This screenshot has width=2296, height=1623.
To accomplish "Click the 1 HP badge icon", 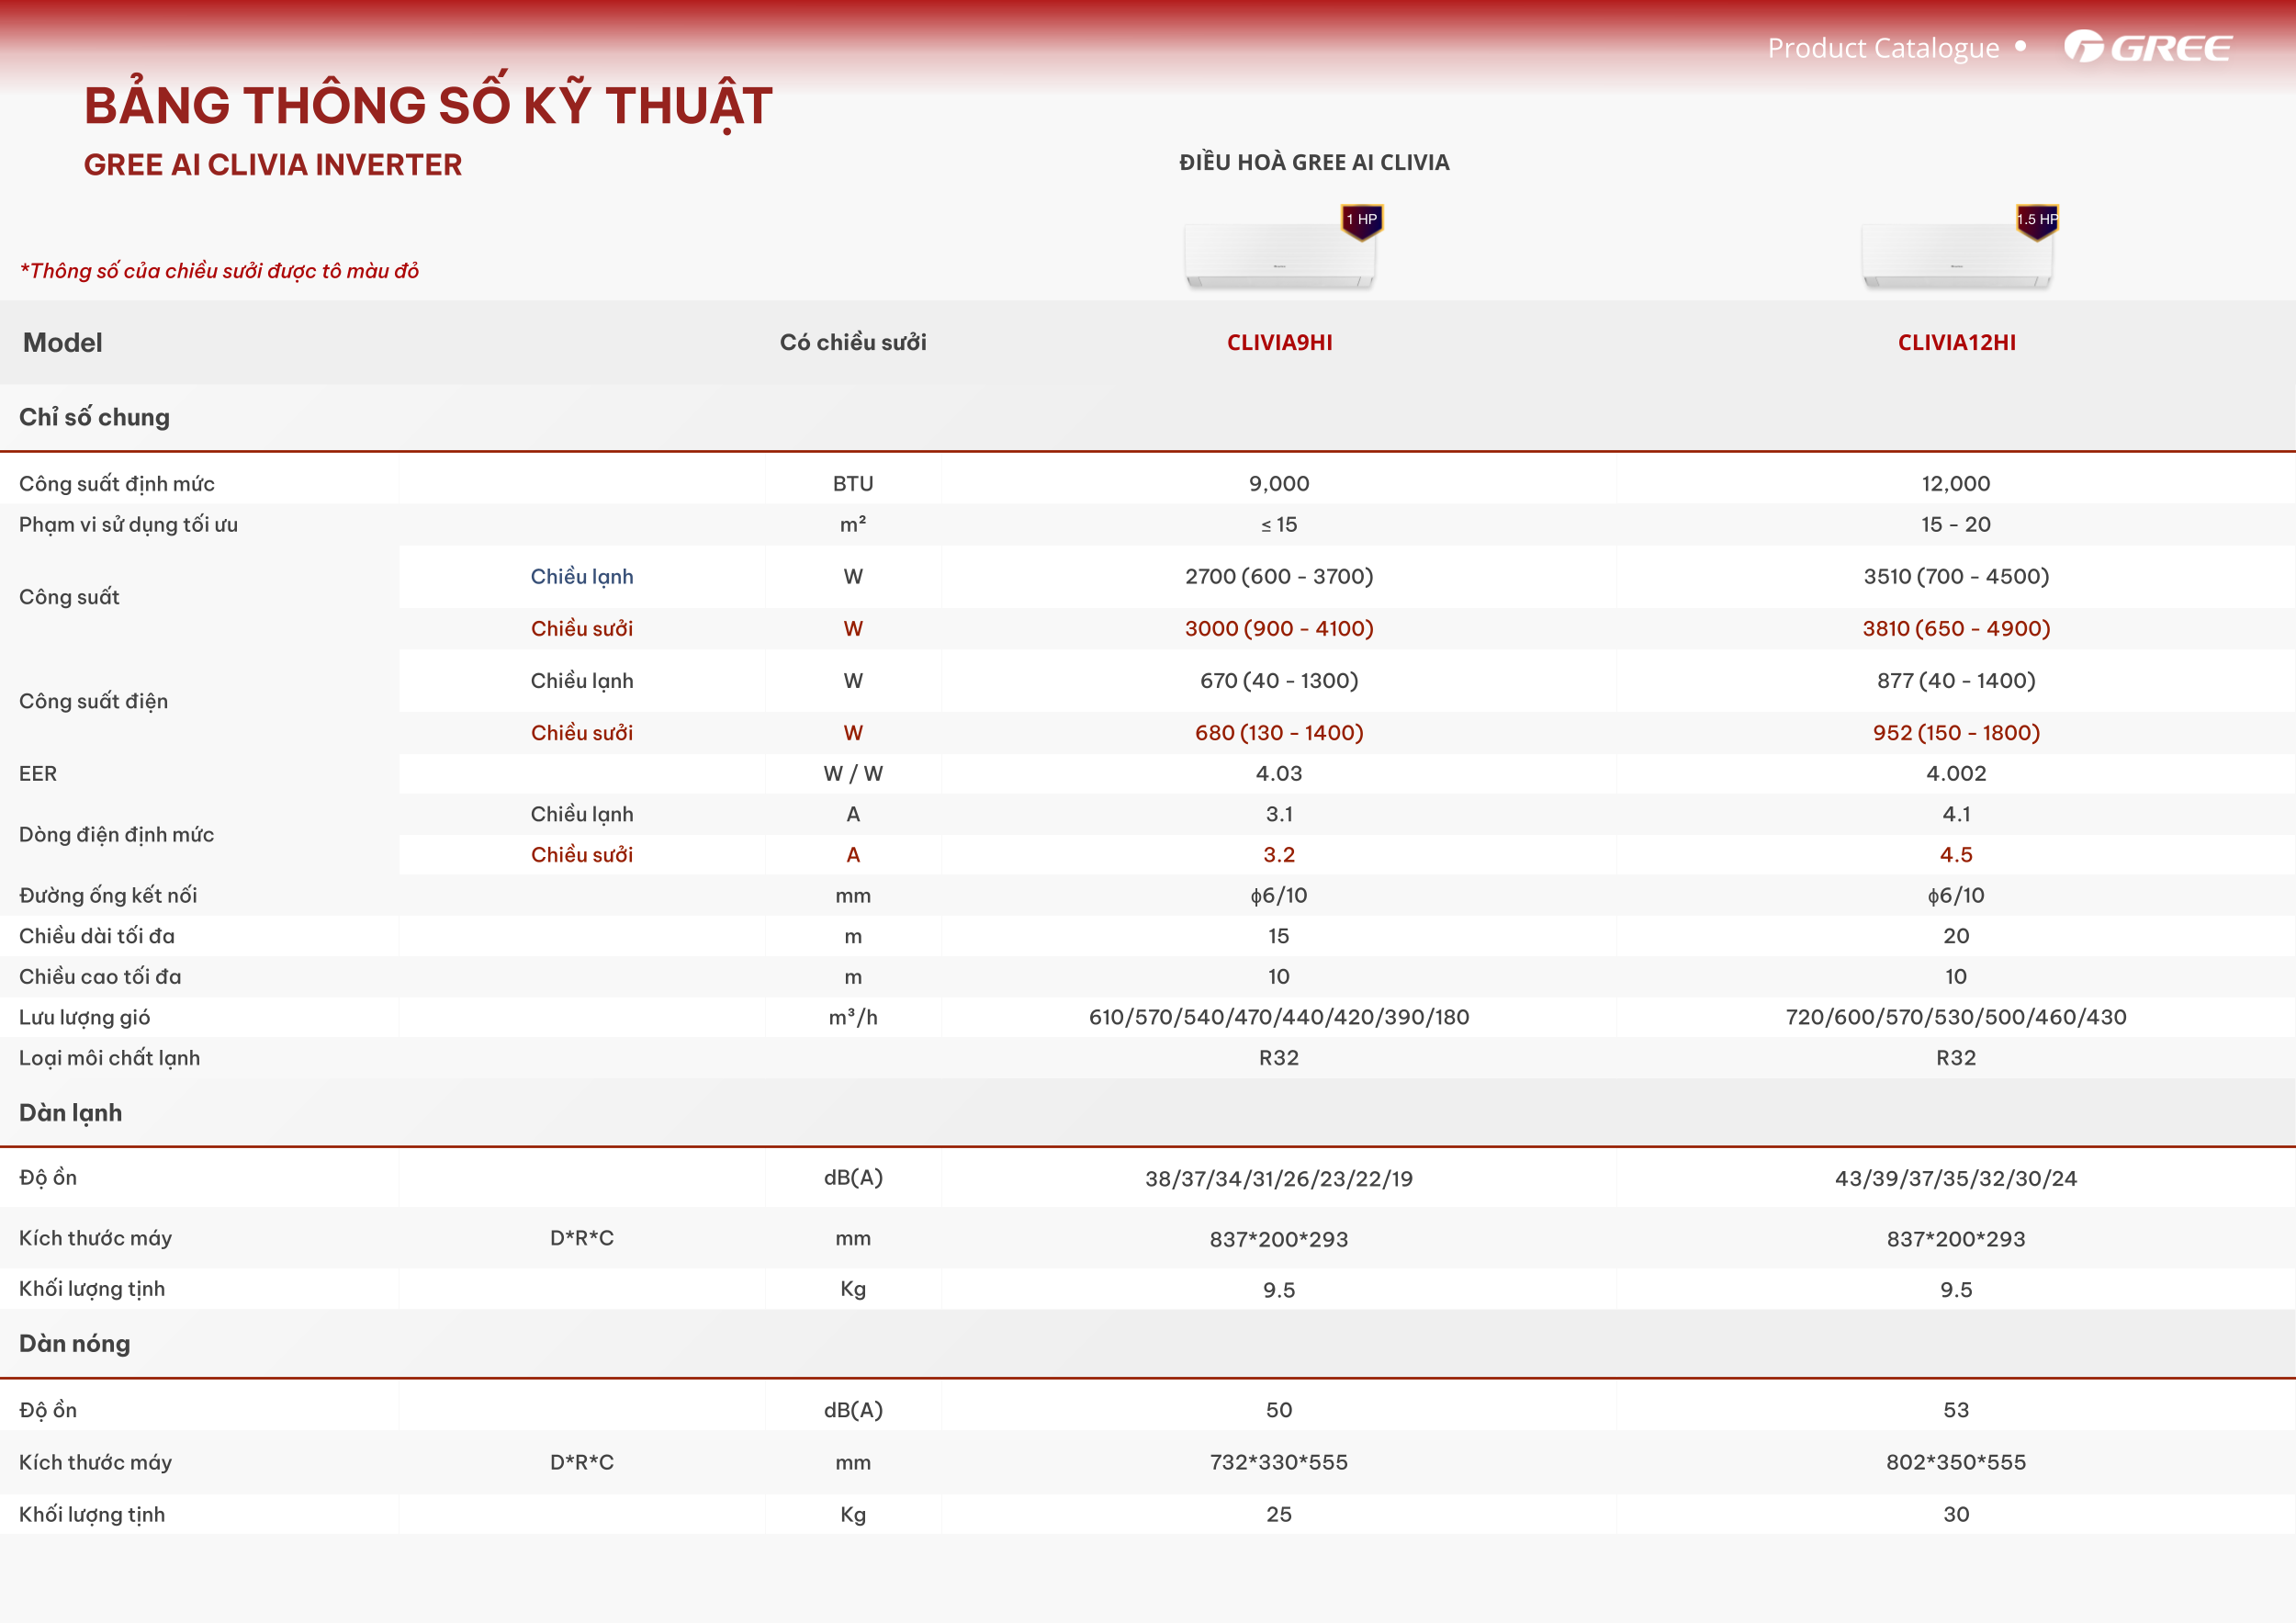I will point(1361,221).
